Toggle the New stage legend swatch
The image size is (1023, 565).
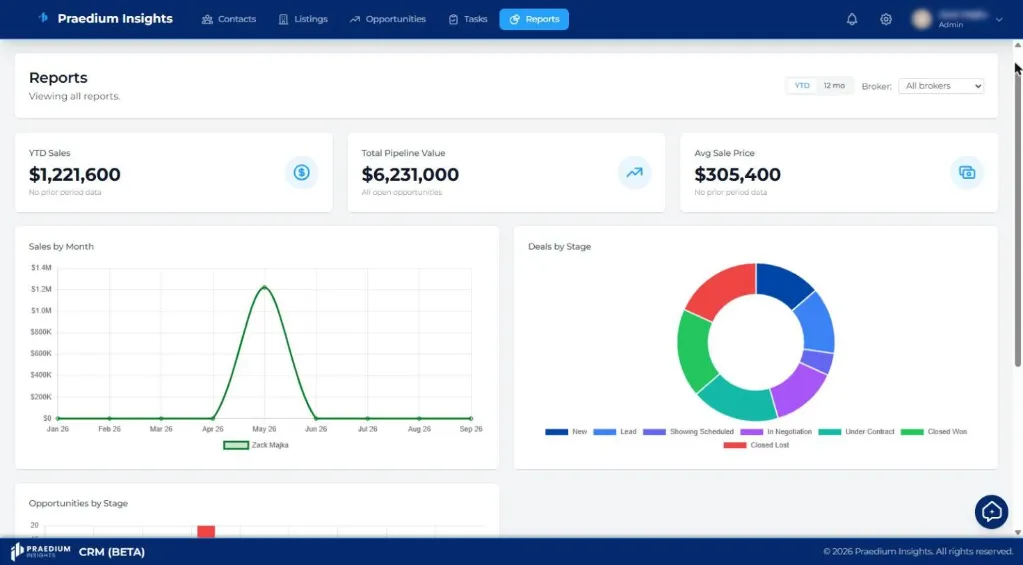pyautogui.click(x=557, y=432)
